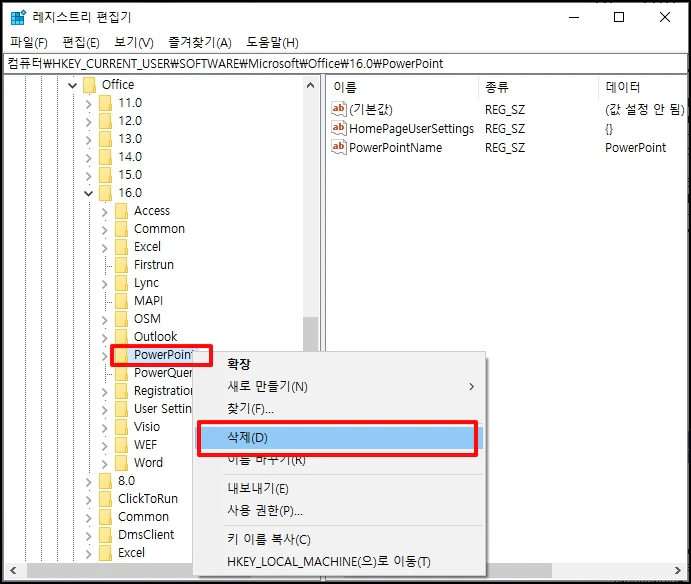Click the string icon of (기본값) value

tap(339, 109)
